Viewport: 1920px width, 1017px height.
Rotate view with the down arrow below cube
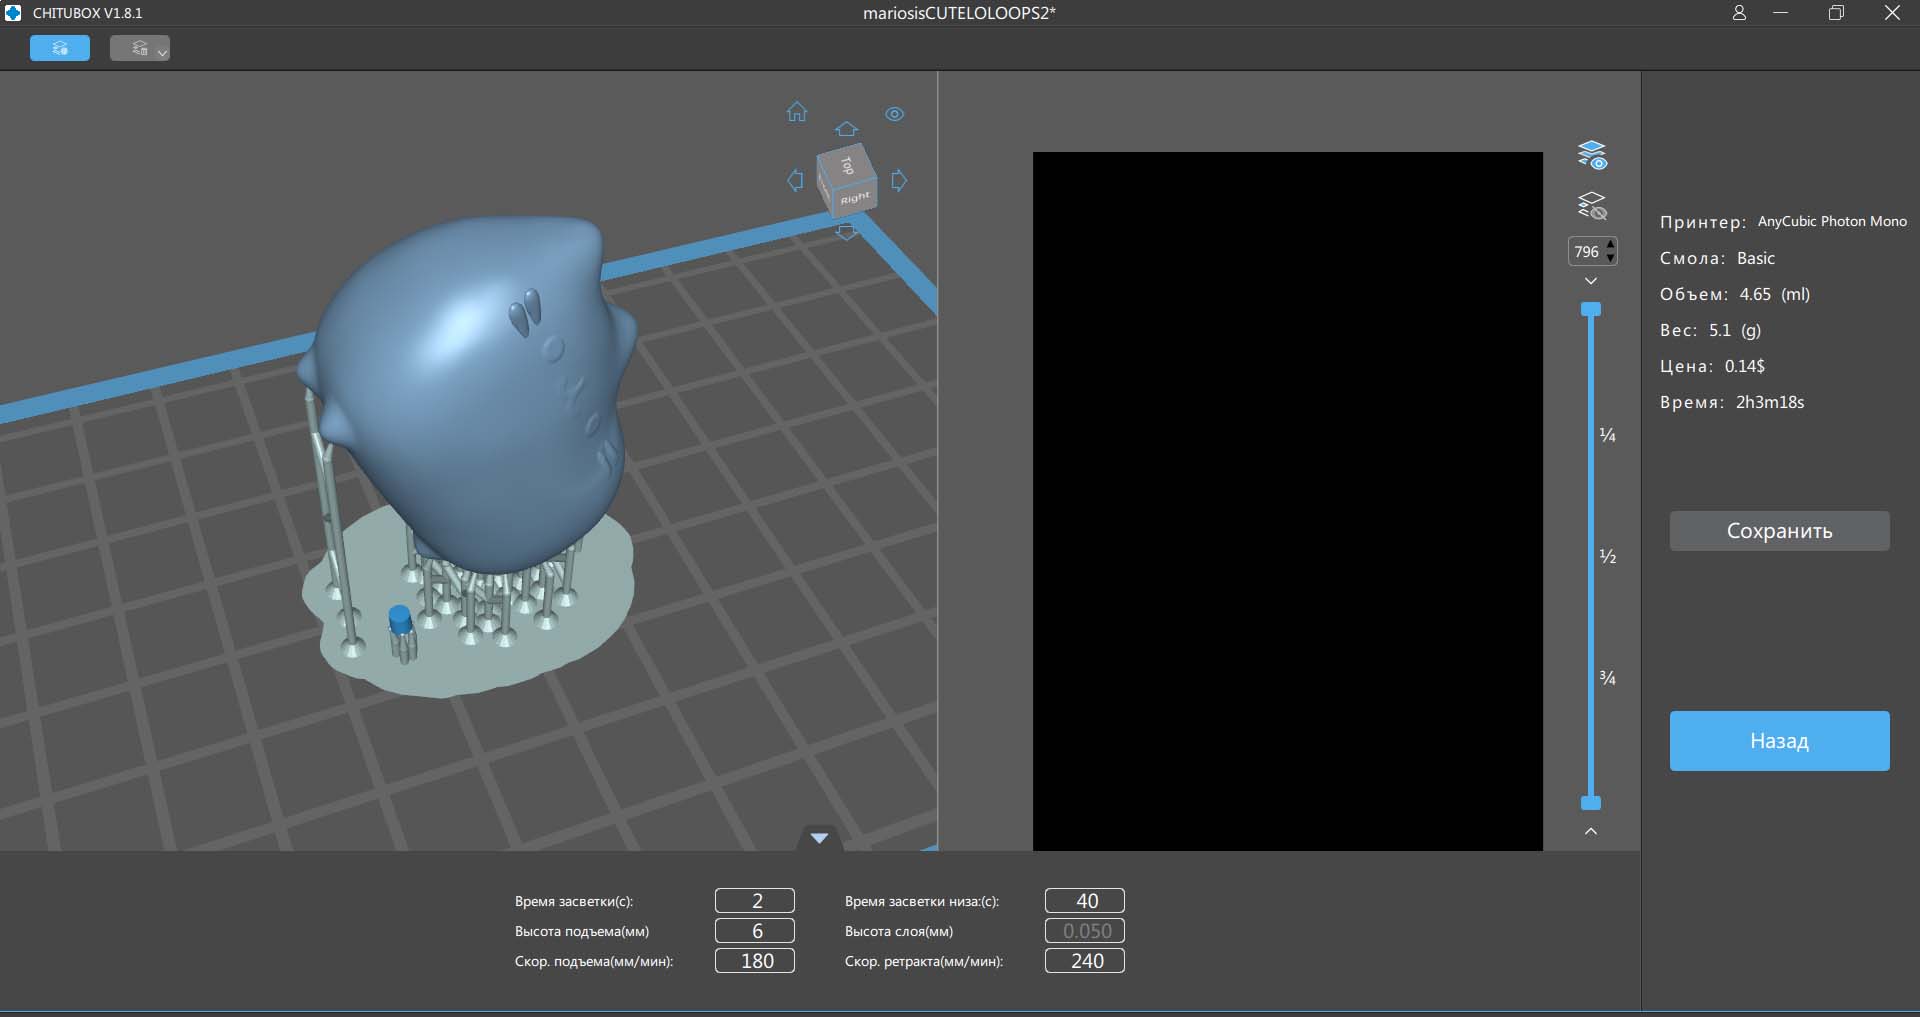(846, 233)
